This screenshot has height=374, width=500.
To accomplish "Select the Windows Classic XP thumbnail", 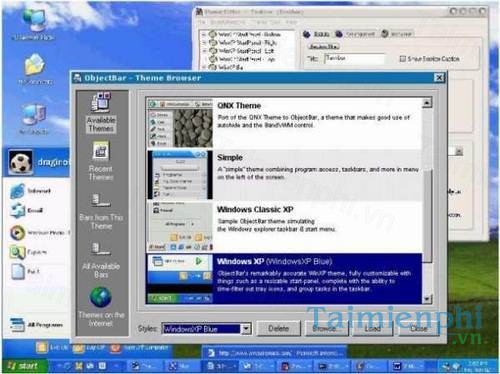I will tap(180, 226).
